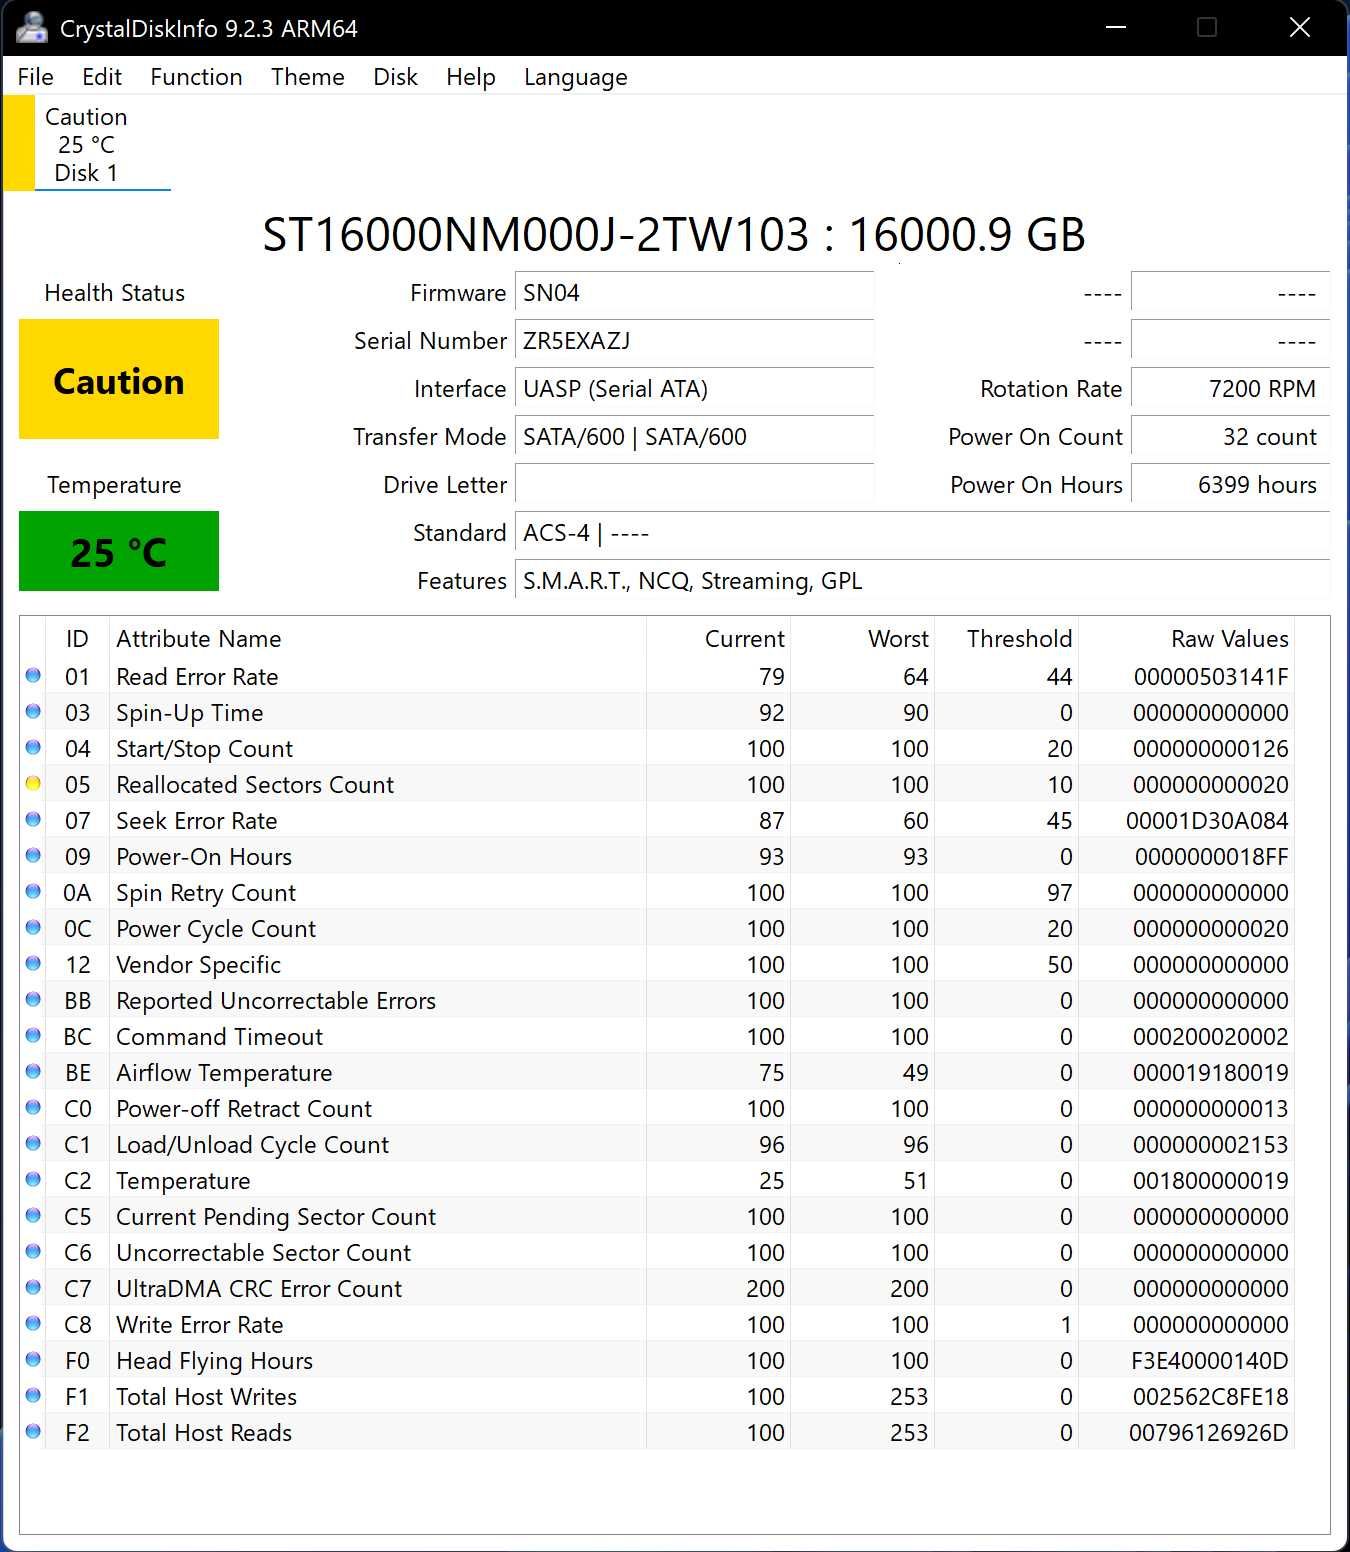Click the status dot for Vendor Specific row
Screen dimensions: 1350x1552
33,964
